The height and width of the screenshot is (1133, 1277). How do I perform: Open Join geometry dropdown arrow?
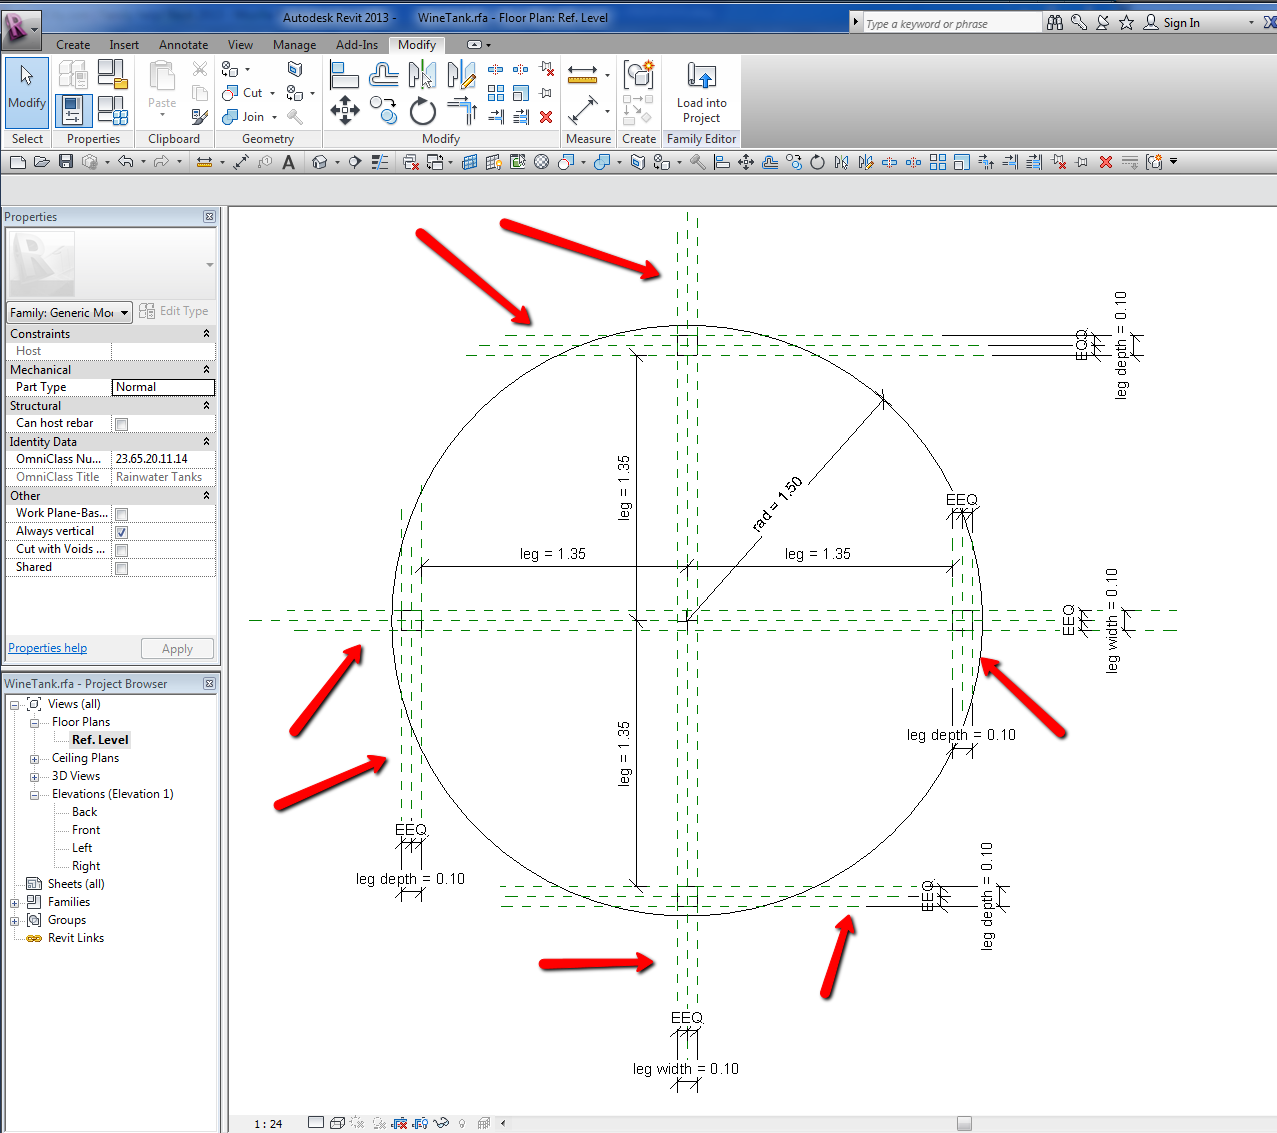(275, 117)
